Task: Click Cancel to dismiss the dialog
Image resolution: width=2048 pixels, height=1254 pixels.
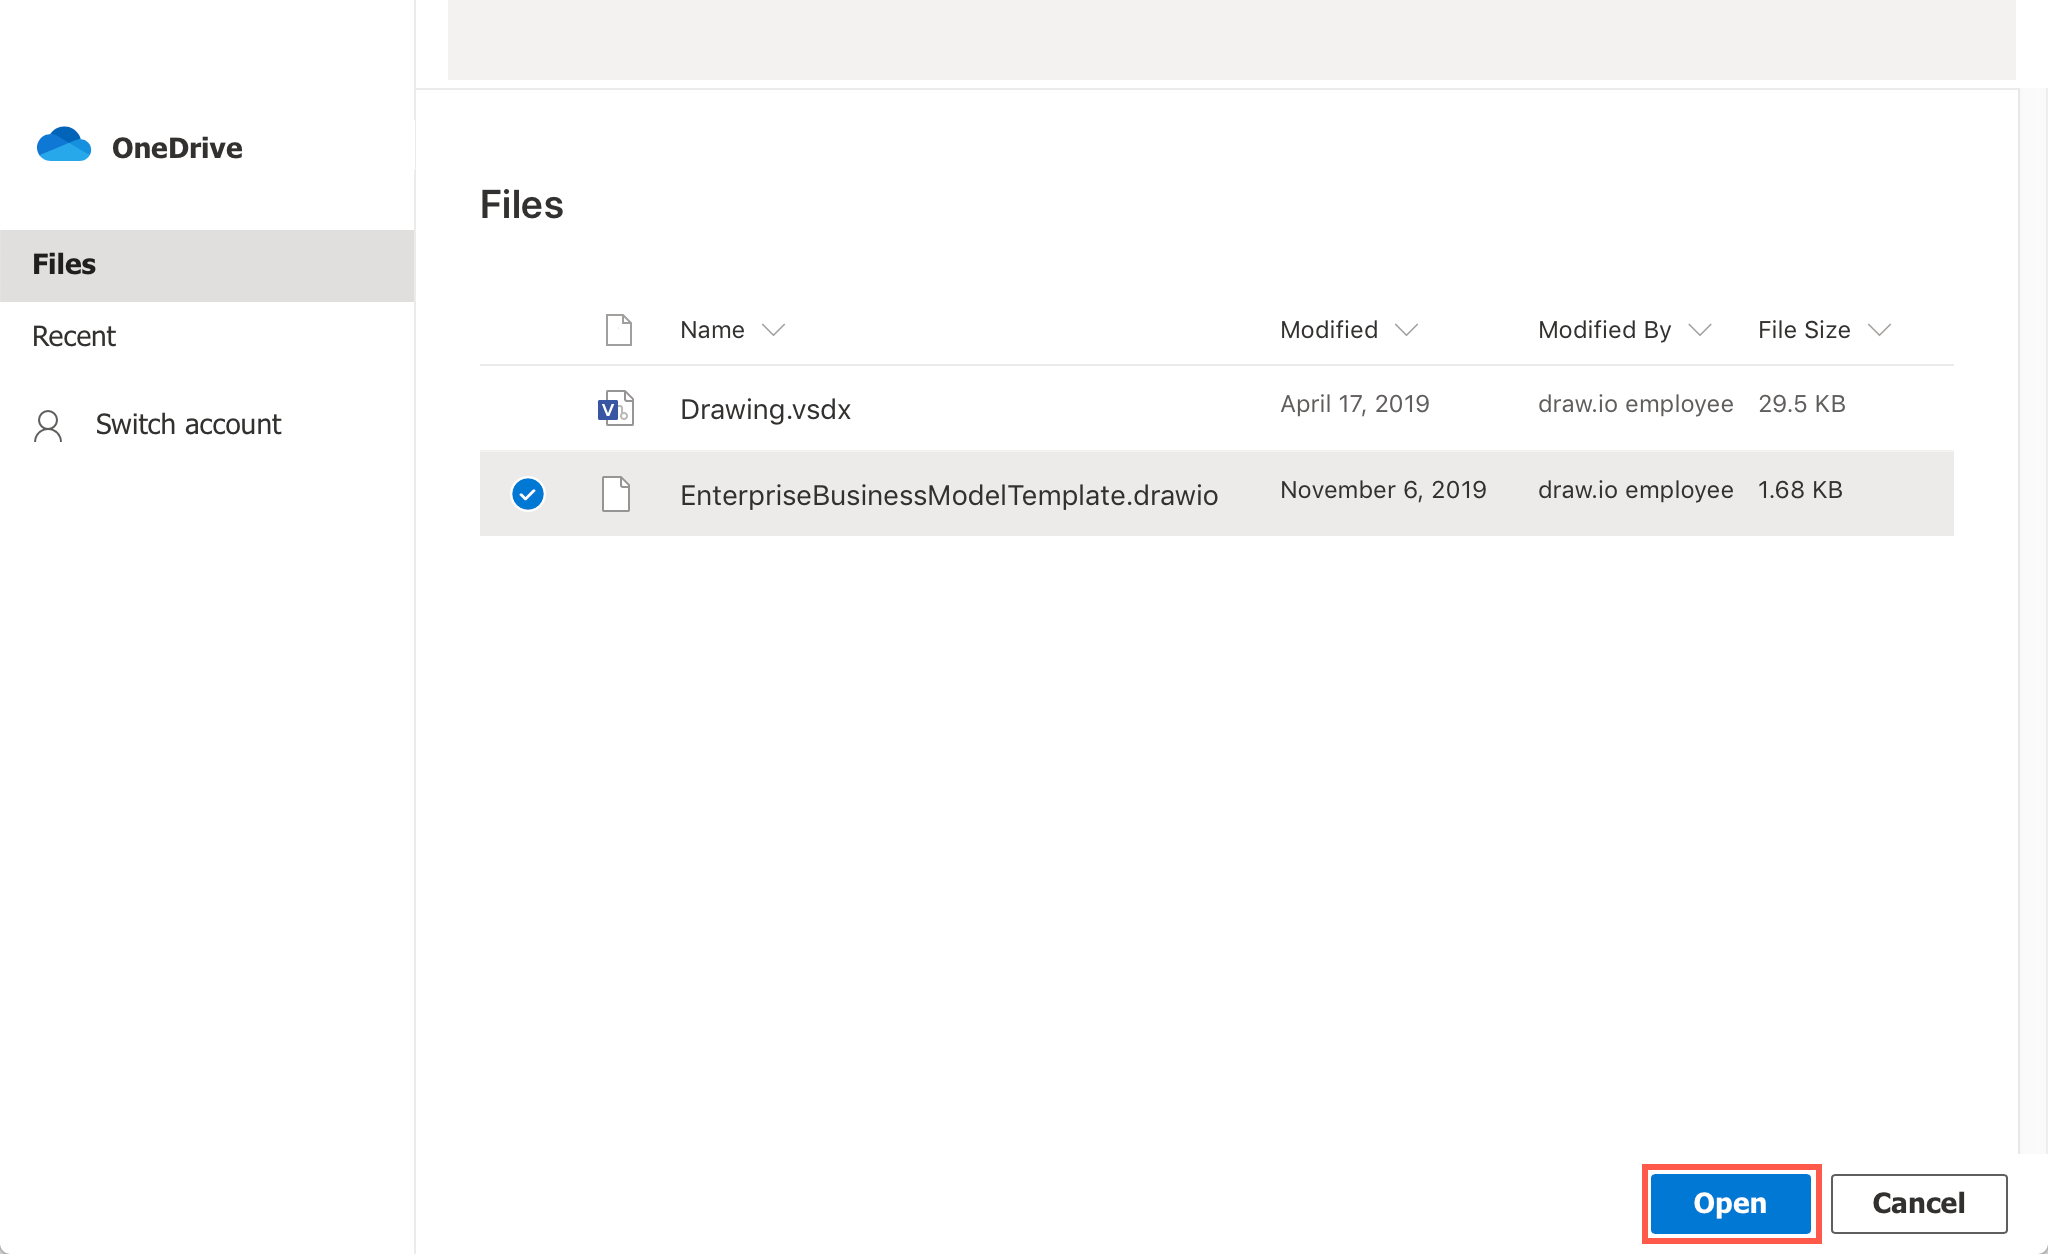Action: 1916,1203
